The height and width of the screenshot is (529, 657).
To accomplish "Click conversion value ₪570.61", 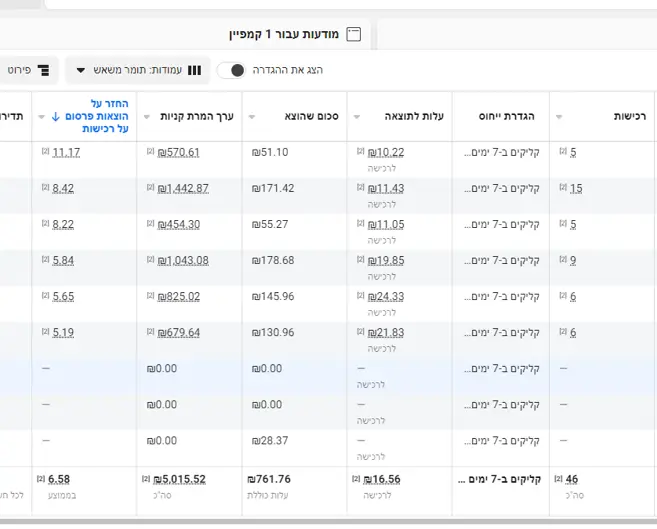I will point(178,152).
